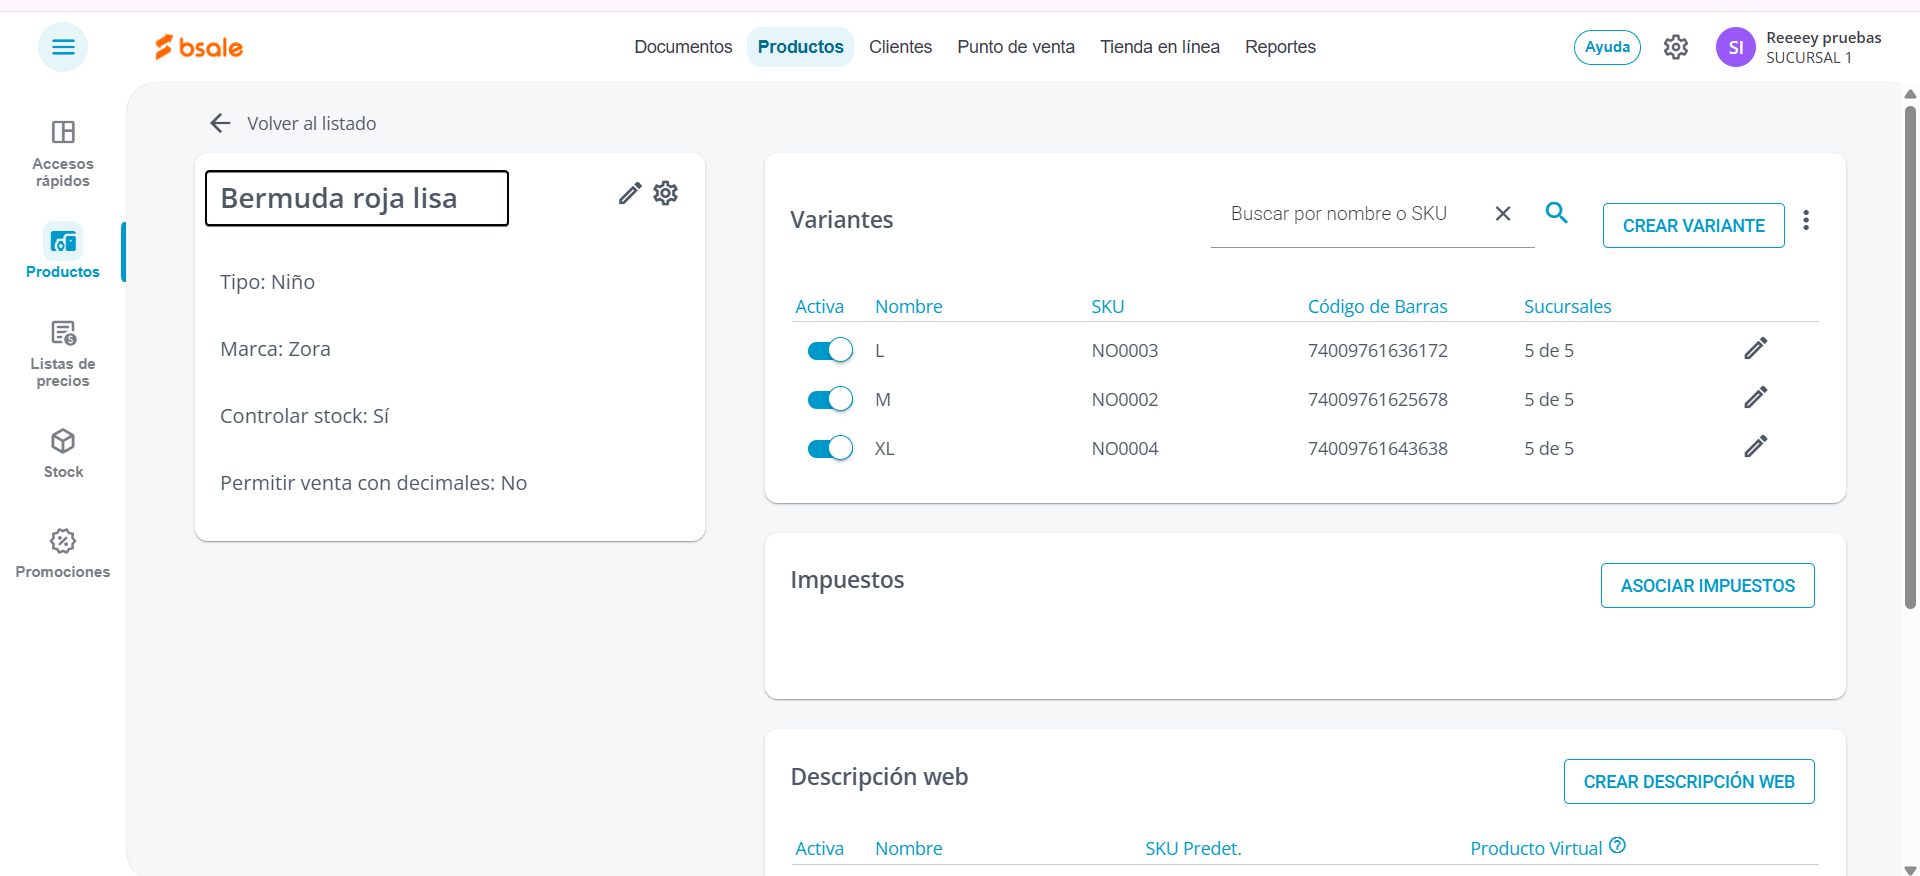Click 5 de 5 for variant L
Screen dimensions: 1920x876
(x=1549, y=351)
